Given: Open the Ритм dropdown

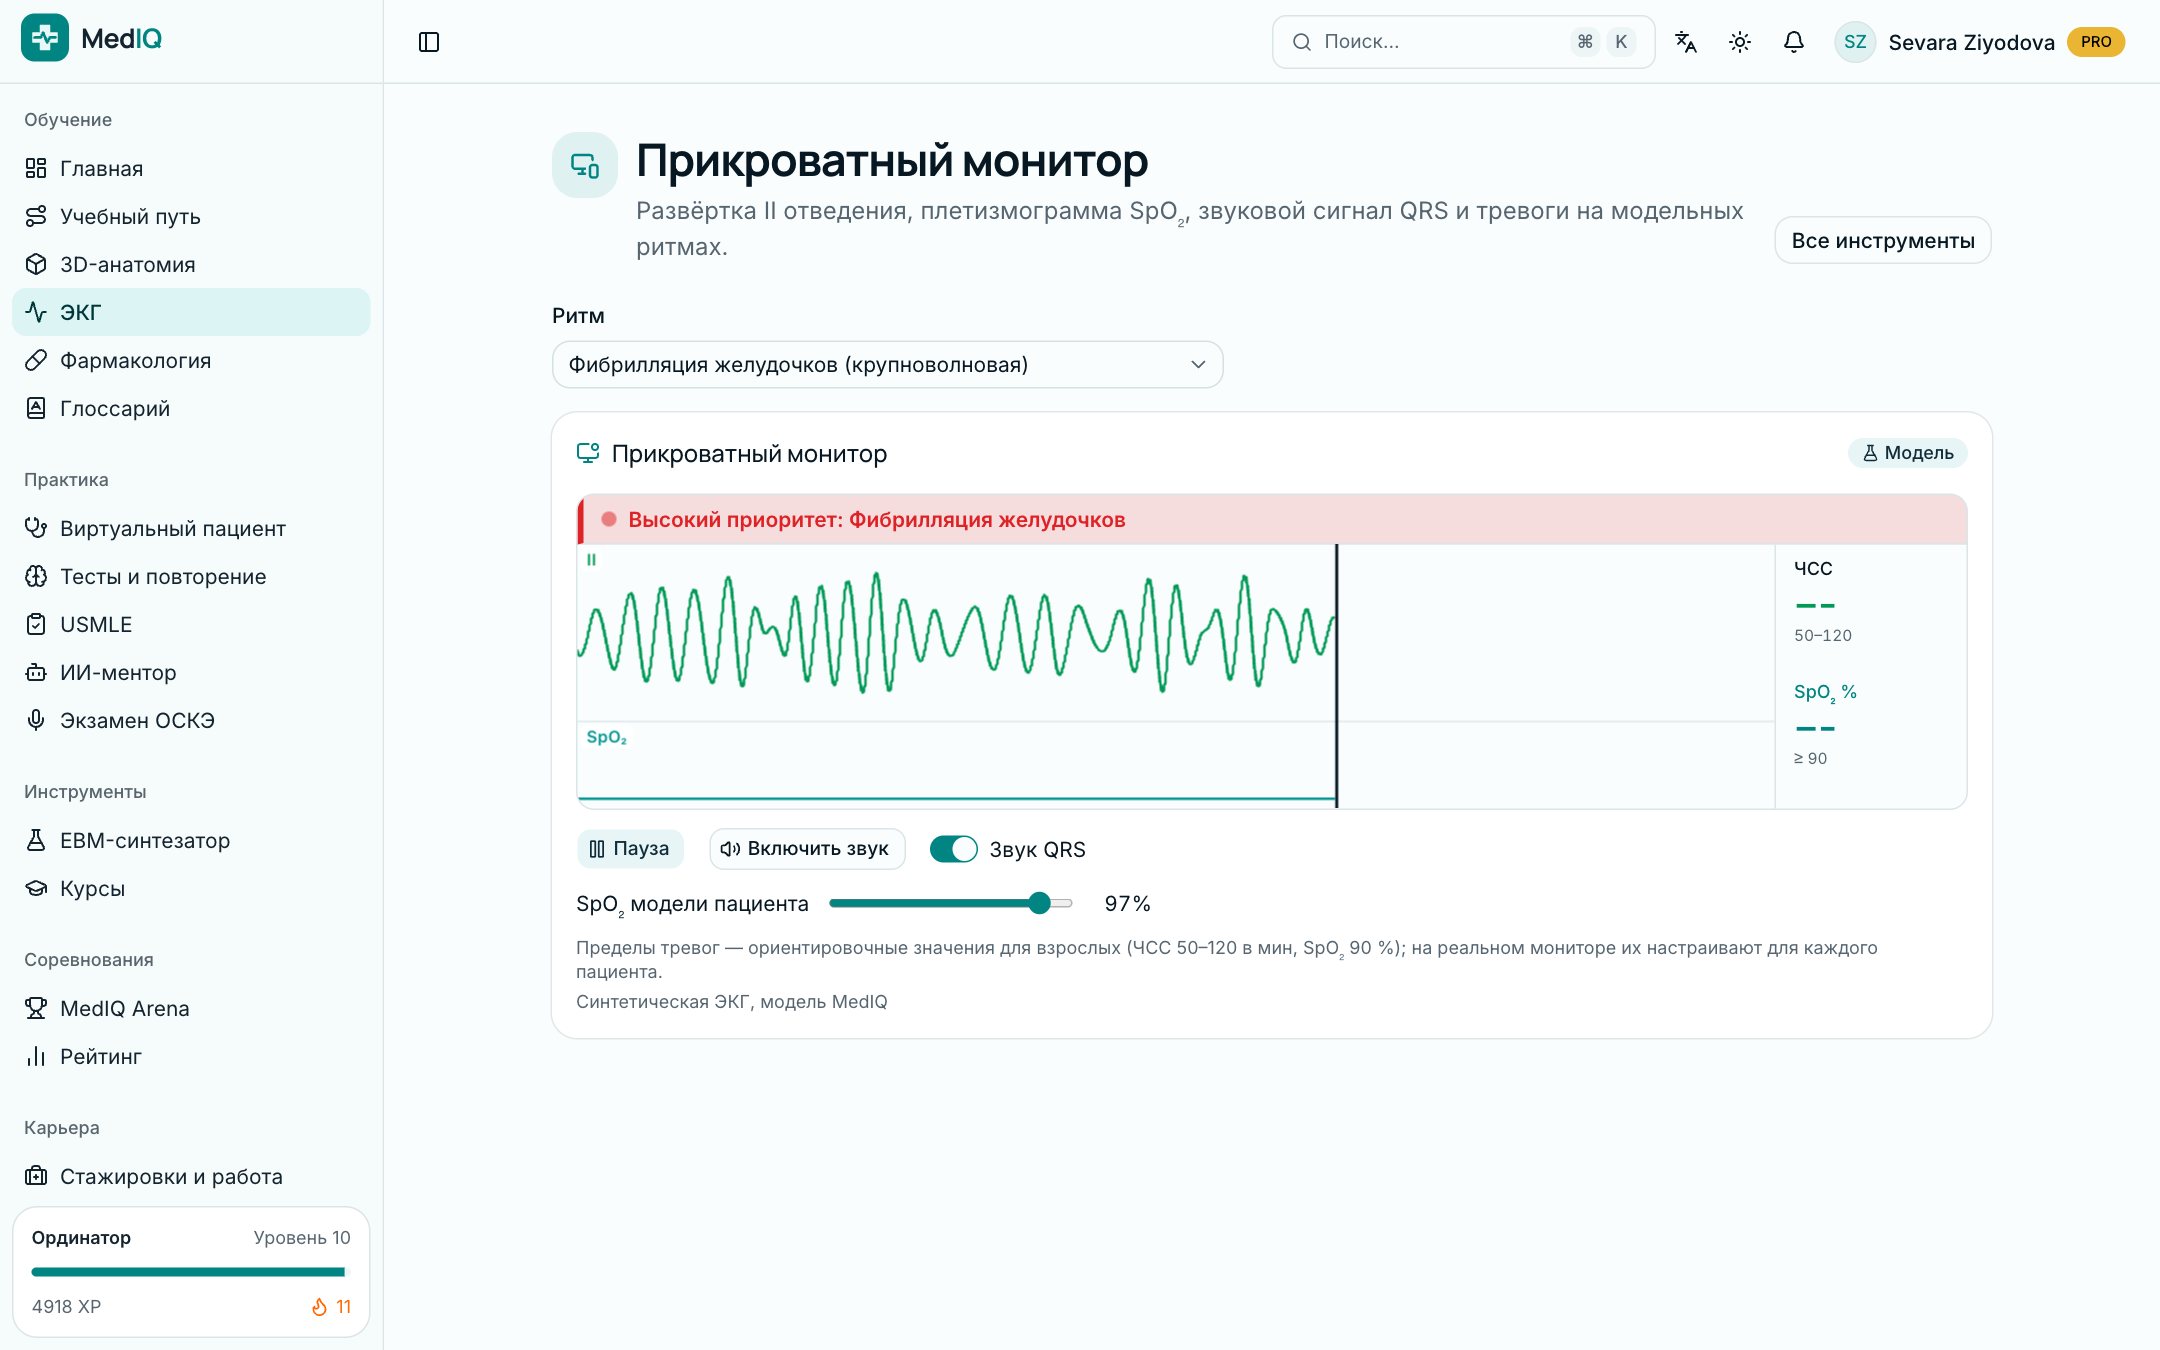Looking at the screenshot, I should (x=887, y=365).
